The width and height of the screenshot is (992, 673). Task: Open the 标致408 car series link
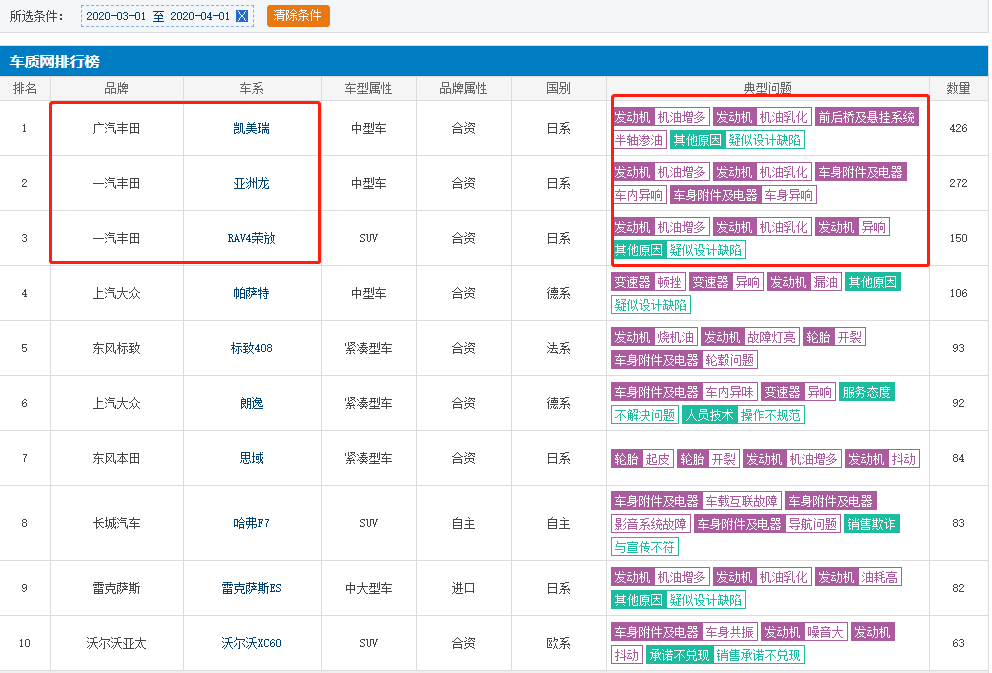[251, 349]
